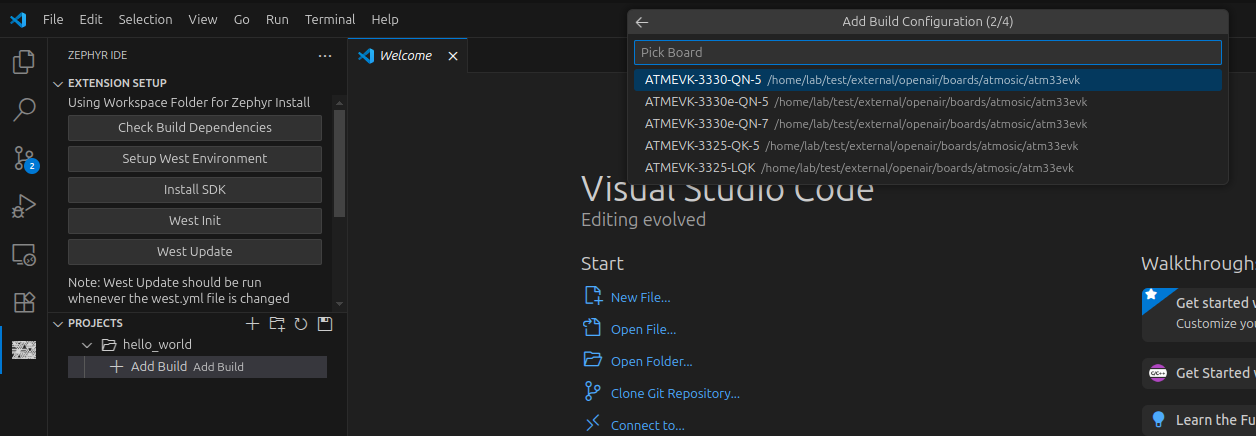Open the Run menu
The image size is (1256, 436).
(277, 19)
